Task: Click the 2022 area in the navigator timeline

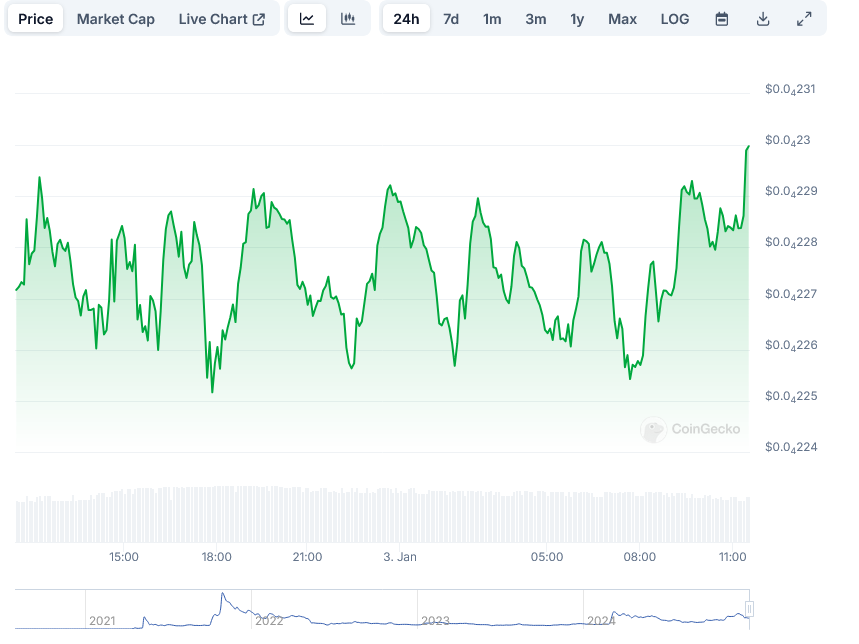Action: (269, 620)
